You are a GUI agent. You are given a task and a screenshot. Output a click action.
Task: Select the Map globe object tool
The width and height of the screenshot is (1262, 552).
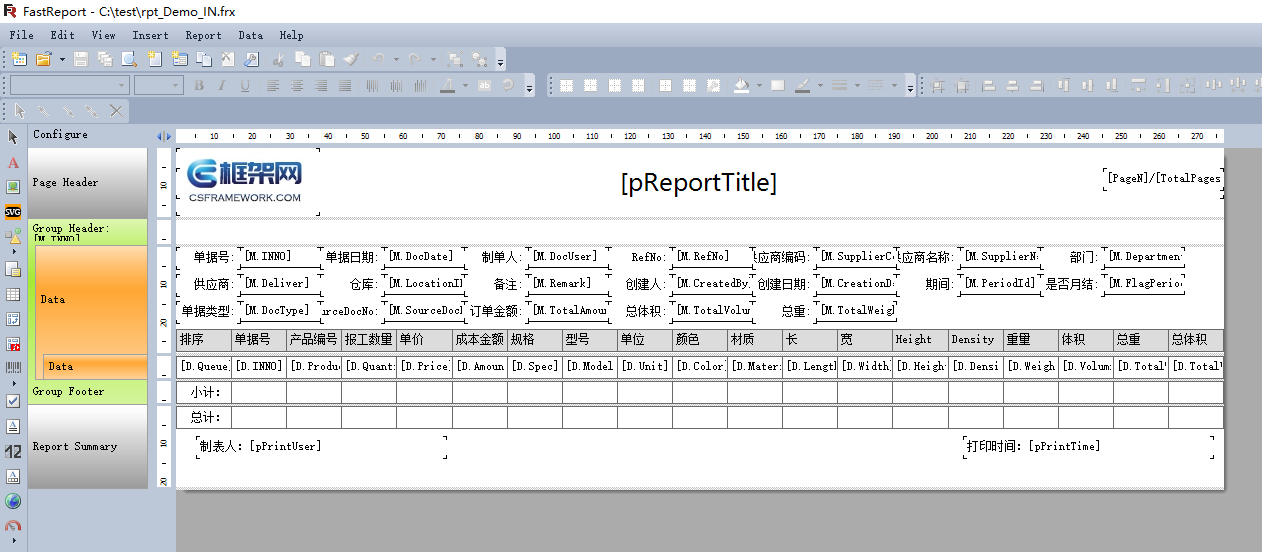pos(13,501)
